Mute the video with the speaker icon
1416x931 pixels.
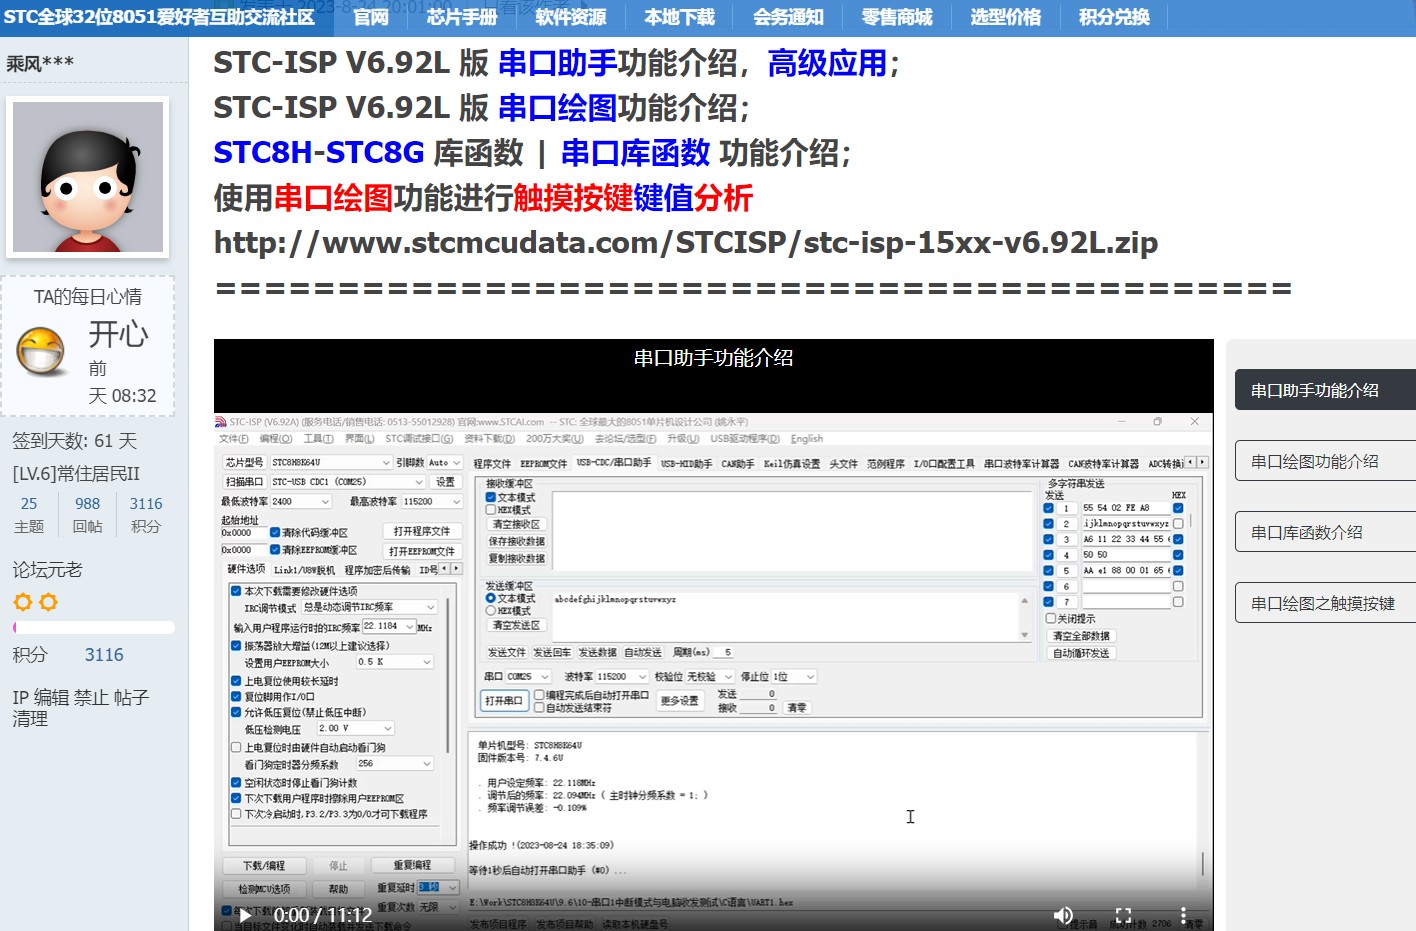(1063, 914)
